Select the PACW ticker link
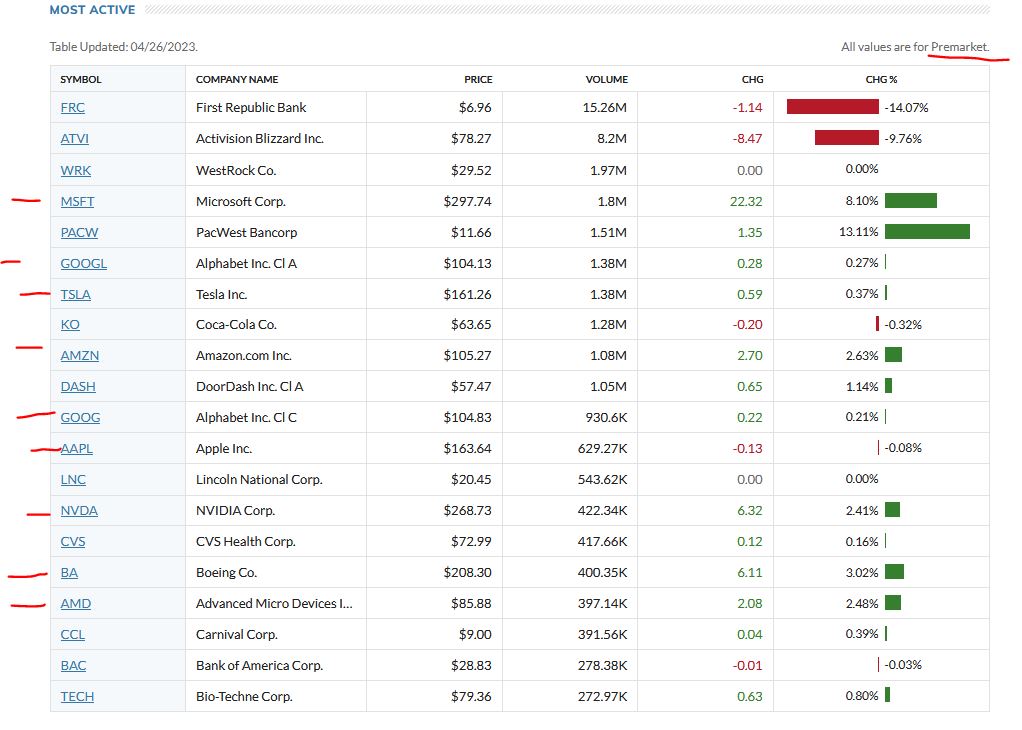This screenshot has height=730, width=1022. click(x=79, y=232)
